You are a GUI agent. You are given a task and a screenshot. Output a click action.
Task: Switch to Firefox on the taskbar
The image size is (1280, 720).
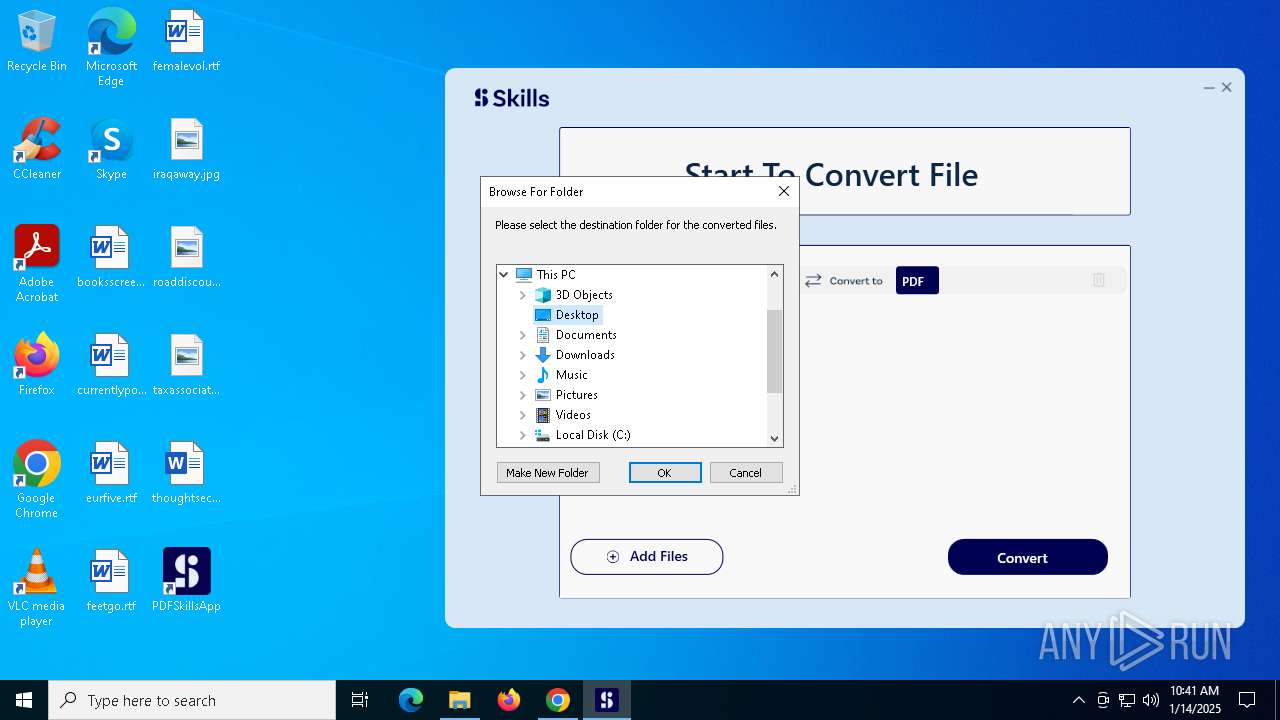(x=509, y=700)
